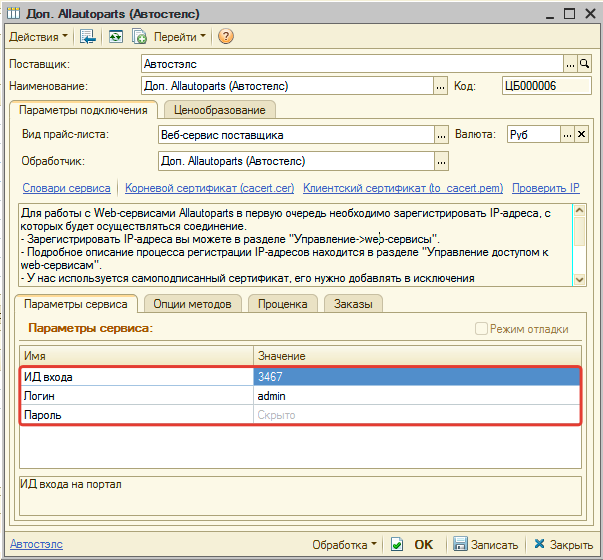
Task: Close the window via title bar X
Action: [590, 14]
